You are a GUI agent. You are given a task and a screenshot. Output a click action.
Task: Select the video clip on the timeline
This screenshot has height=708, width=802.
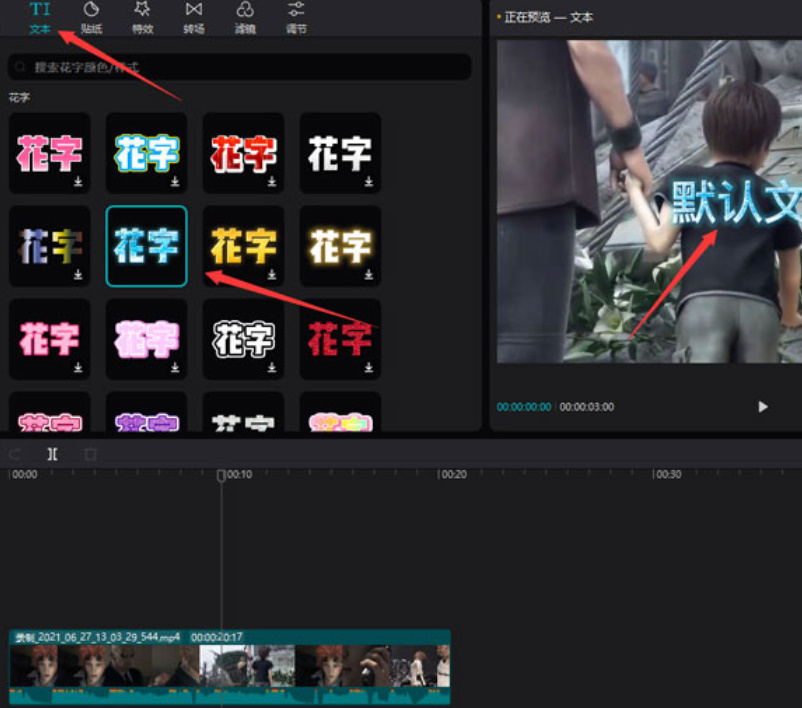229,667
